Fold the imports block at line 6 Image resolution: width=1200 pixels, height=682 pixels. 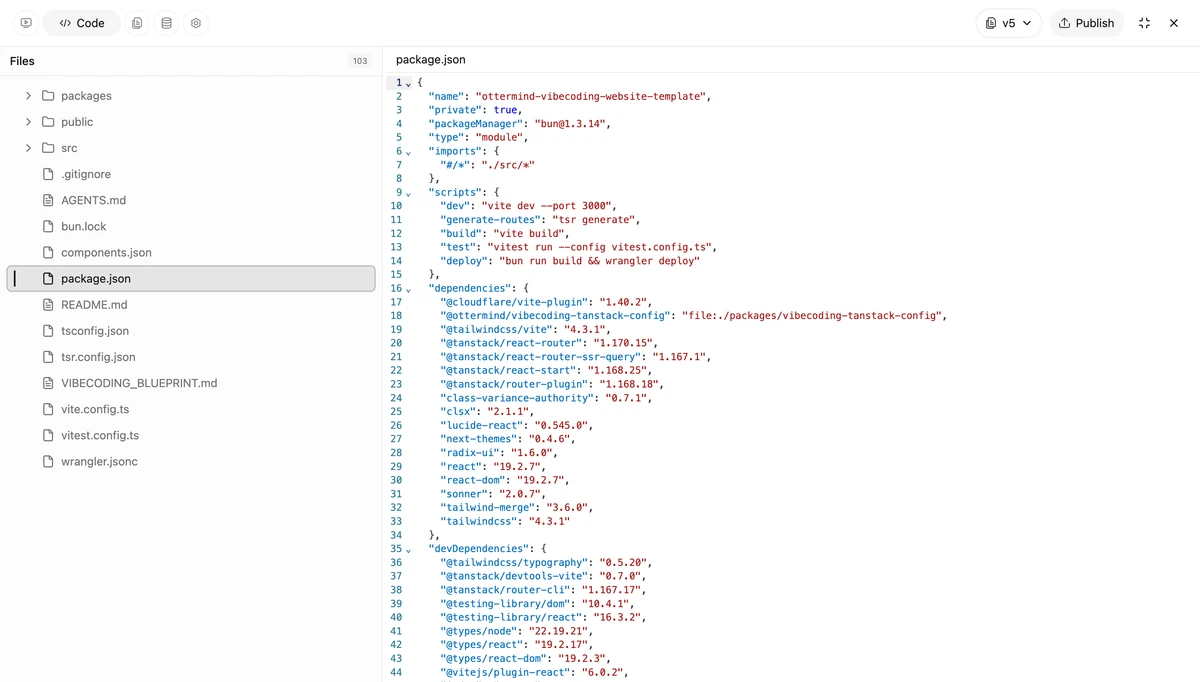408,152
